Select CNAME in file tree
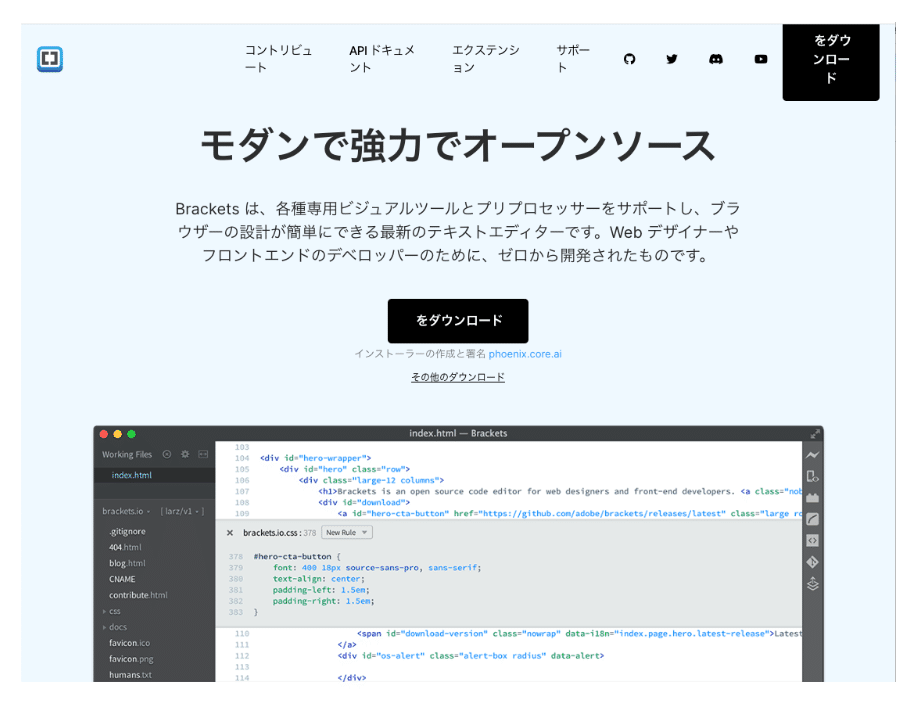Screen dimensions: 922x708 pos(122,579)
